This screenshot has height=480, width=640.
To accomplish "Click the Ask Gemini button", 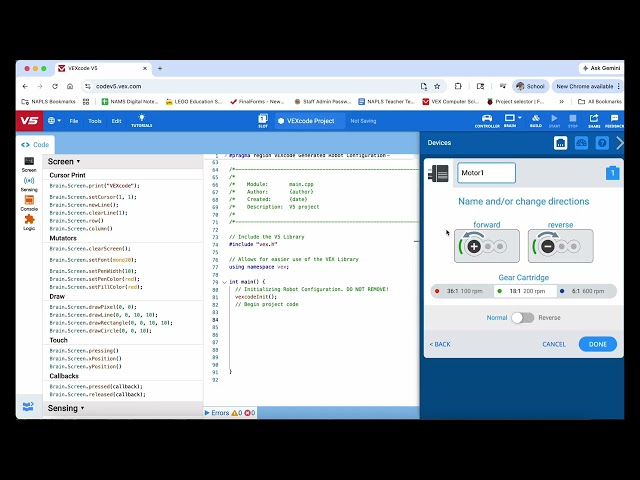I will (601, 68).
